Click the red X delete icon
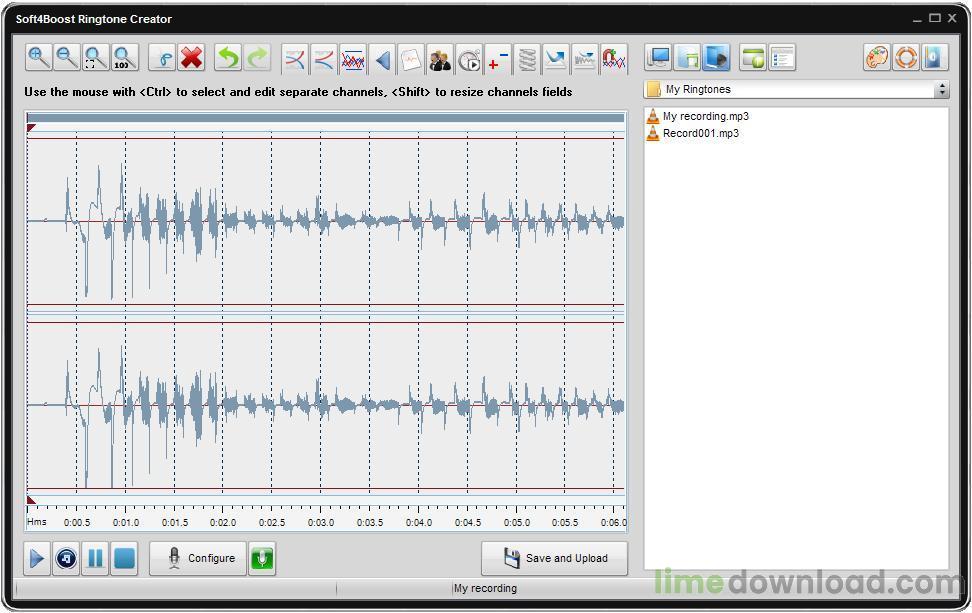The image size is (972, 613). point(192,59)
